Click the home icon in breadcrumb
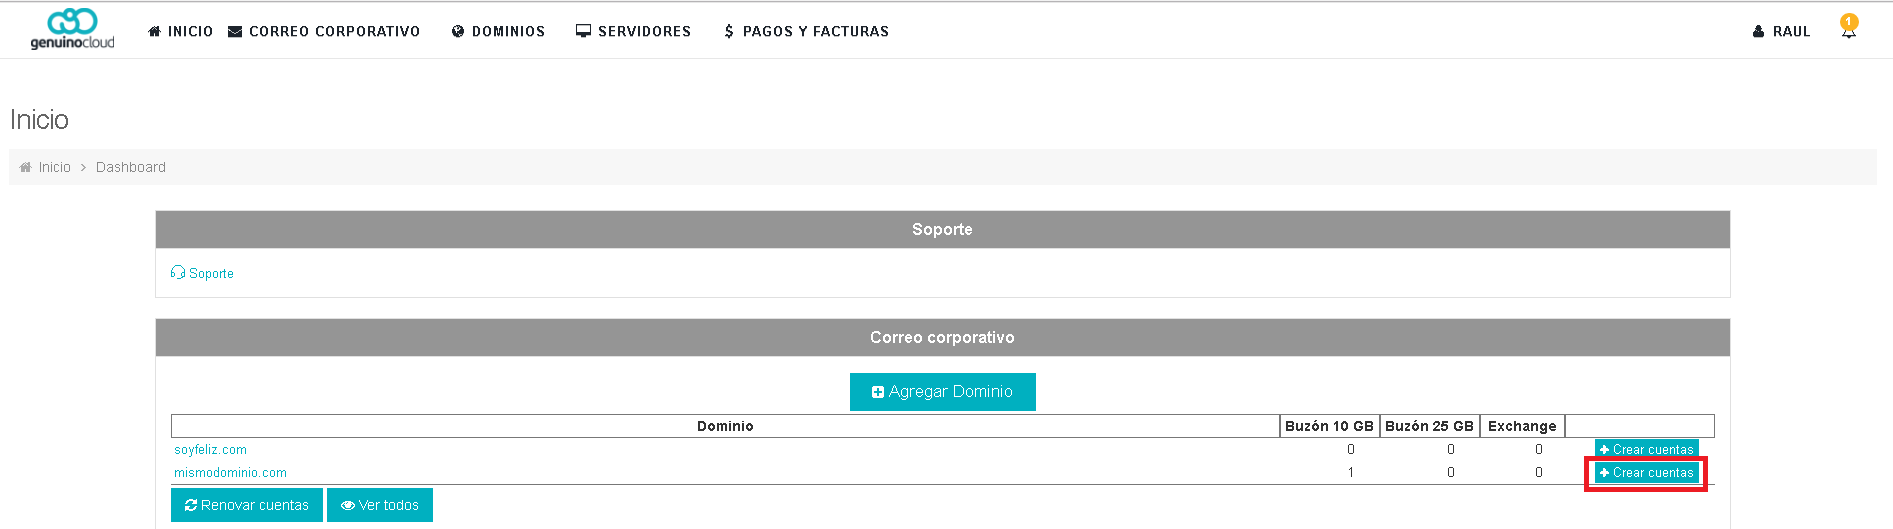 (x=25, y=167)
